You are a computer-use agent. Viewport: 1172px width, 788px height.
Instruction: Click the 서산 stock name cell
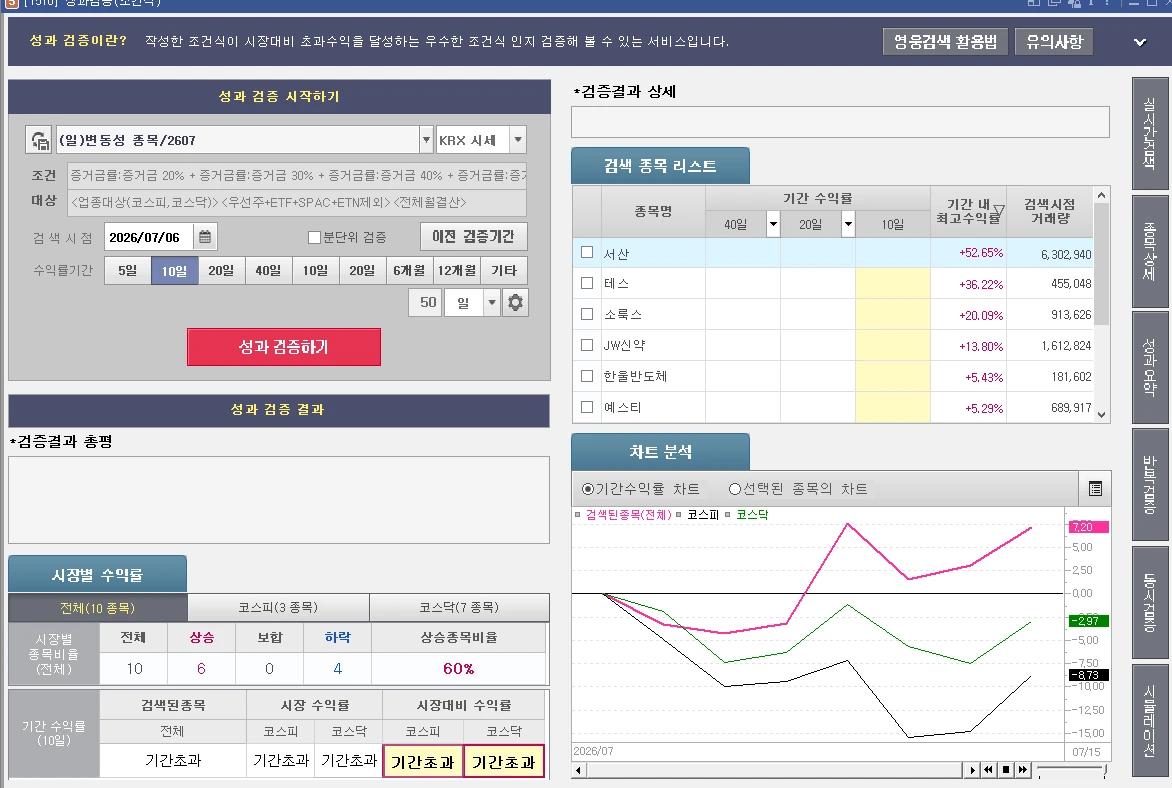point(653,253)
